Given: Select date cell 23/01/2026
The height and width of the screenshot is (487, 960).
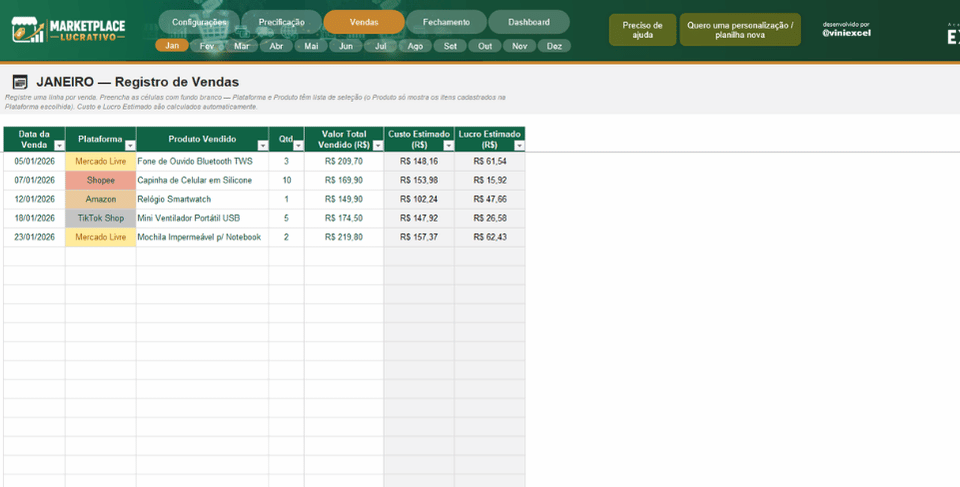Looking at the screenshot, I should (34, 237).
